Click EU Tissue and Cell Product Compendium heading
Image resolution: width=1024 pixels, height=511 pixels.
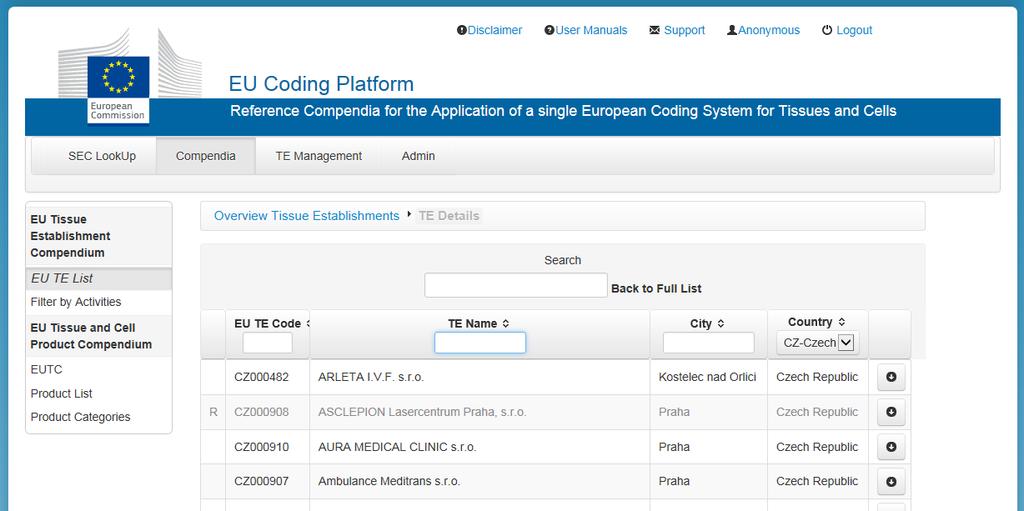[x=91, y=336]
